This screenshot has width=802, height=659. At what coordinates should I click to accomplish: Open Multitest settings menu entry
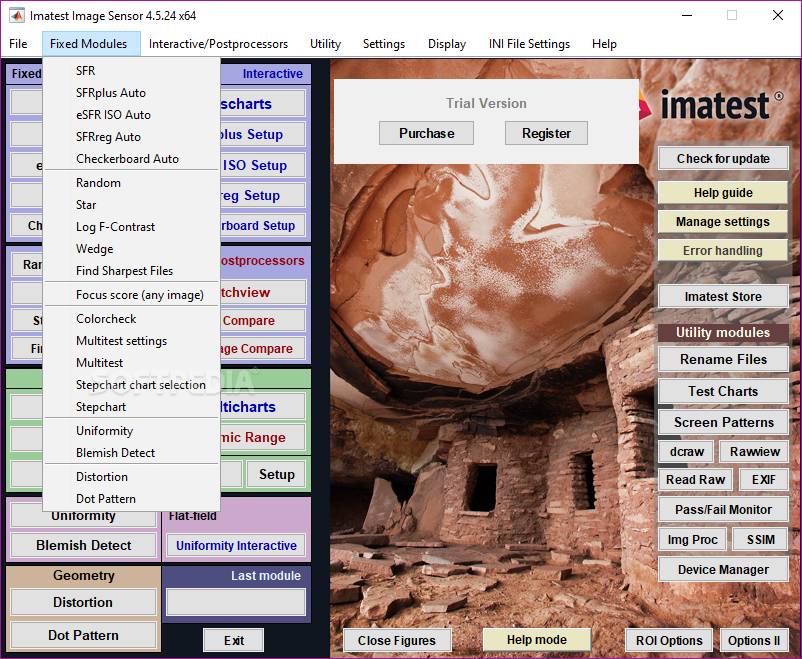[132, 341]
